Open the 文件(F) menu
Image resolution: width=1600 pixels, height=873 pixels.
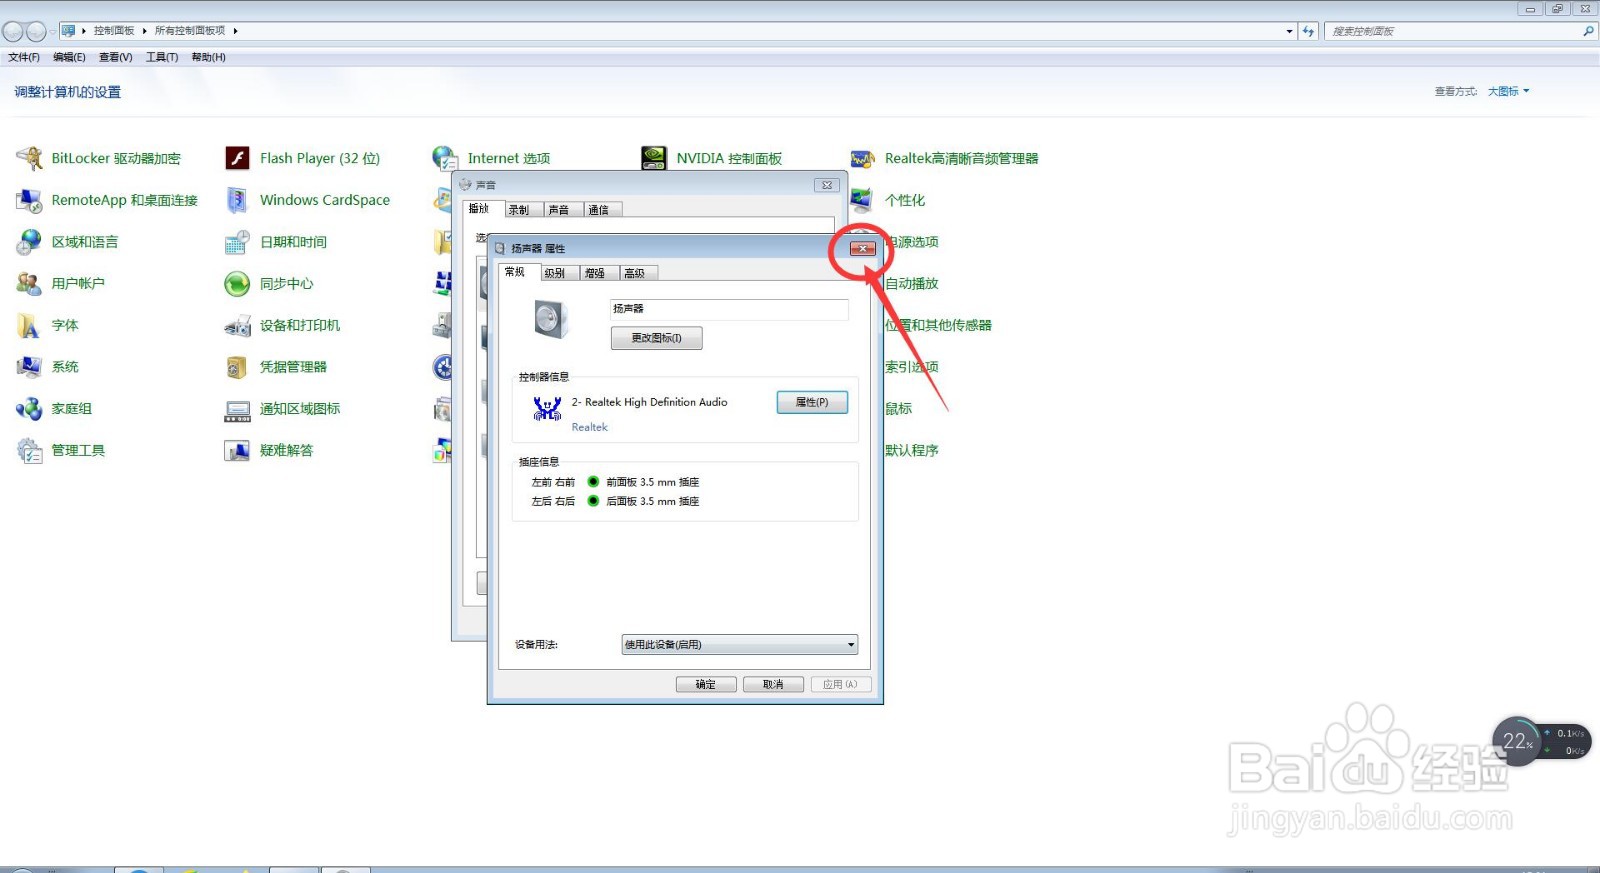(24, 57)
